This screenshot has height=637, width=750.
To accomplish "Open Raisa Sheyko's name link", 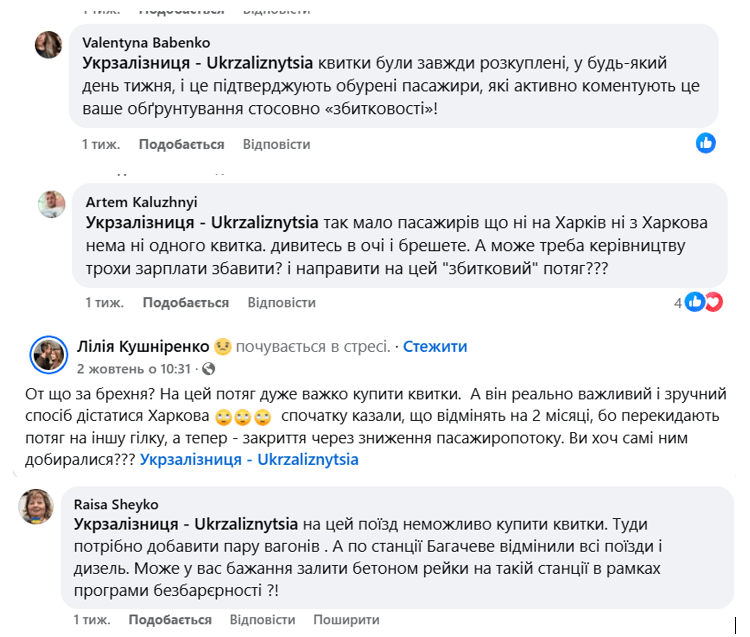I will pyautogui.click(x=116, y=504).
